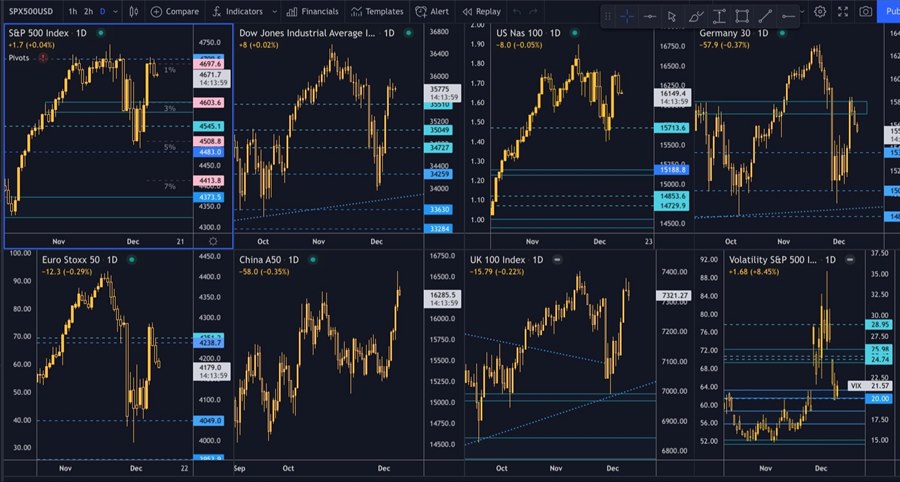
Task: Enter fullscreen mode
Action: 843,11
